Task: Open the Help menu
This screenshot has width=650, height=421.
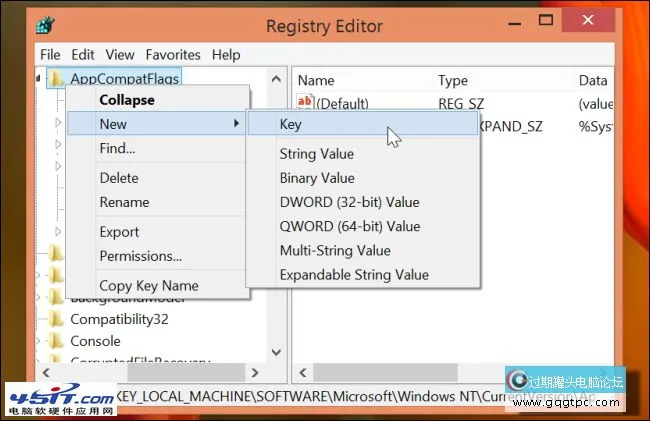Action: (x=226, y=54)
